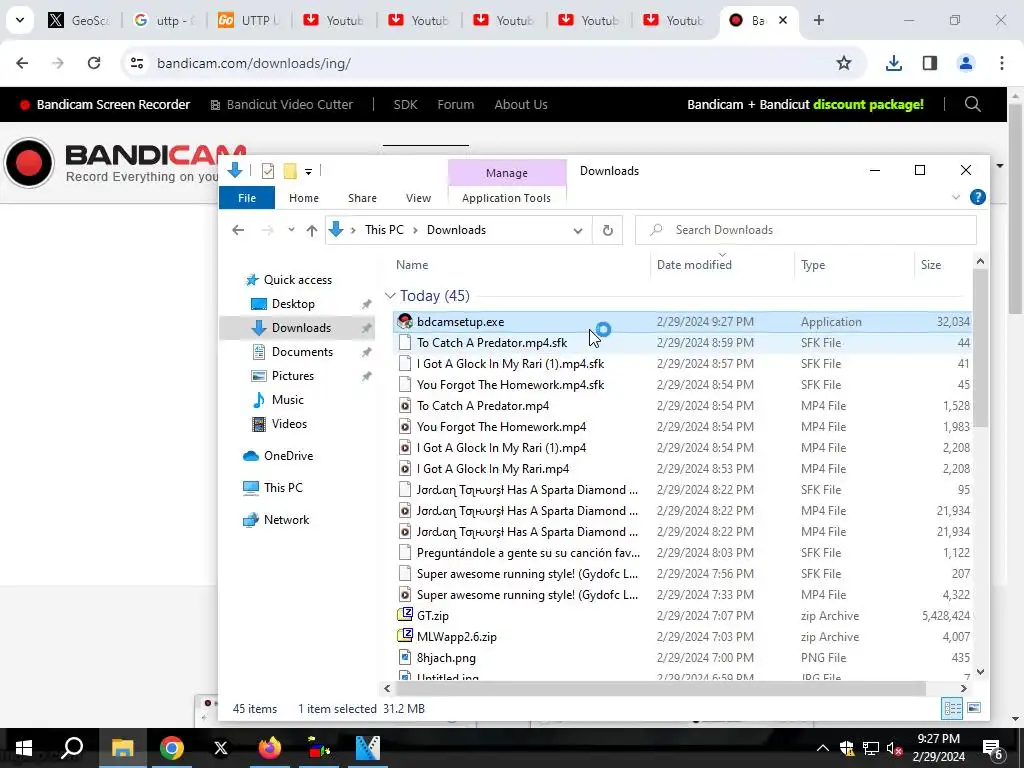
Task: Click File Explorer taskbar icon
Action: coord(122,748)
